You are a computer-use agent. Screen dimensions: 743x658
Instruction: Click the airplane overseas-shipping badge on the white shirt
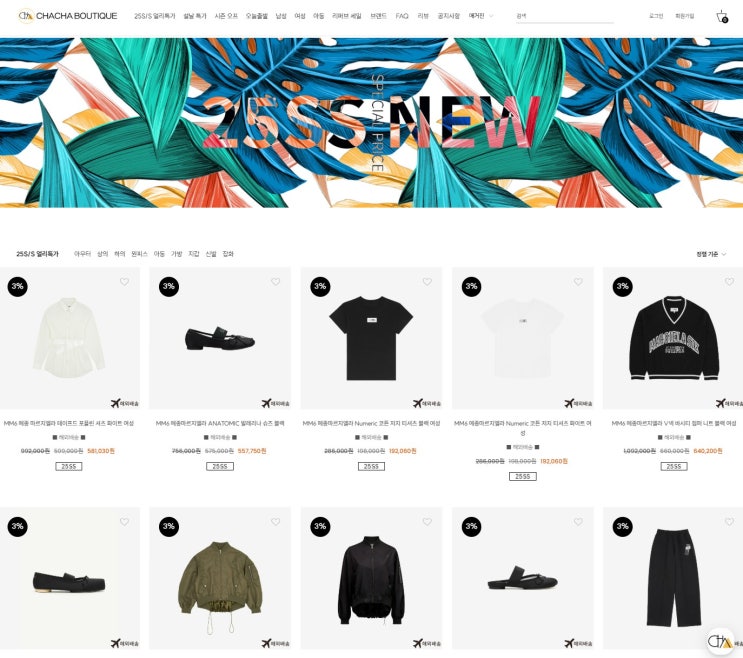(125, 403)
